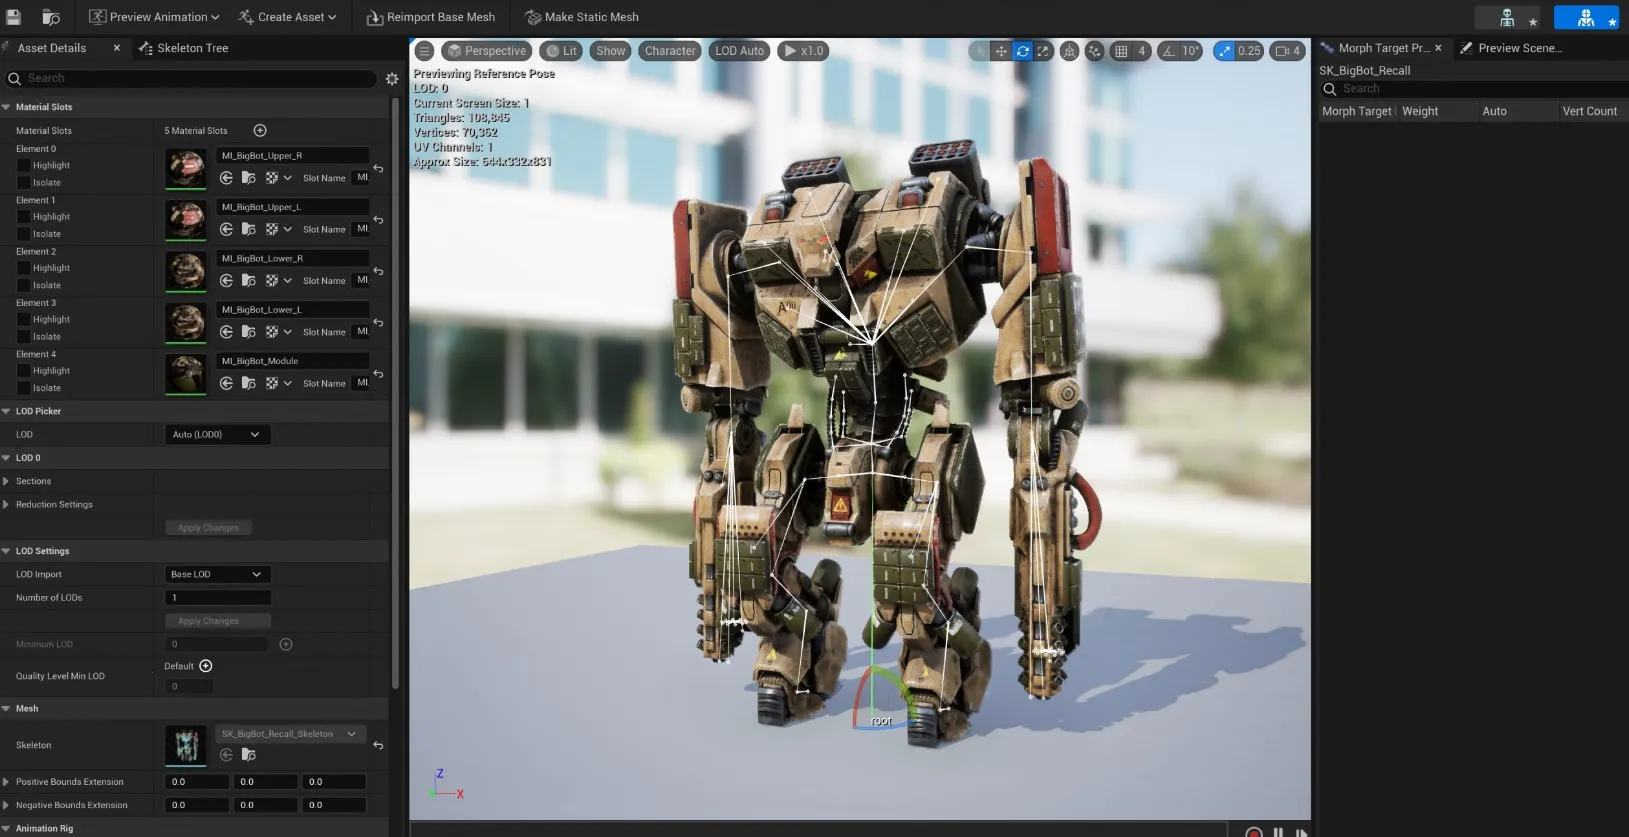The height and width of the screenshot is (837, 1629).
Task: Click Reimport Base Mesh button
Action: [431, 17]
